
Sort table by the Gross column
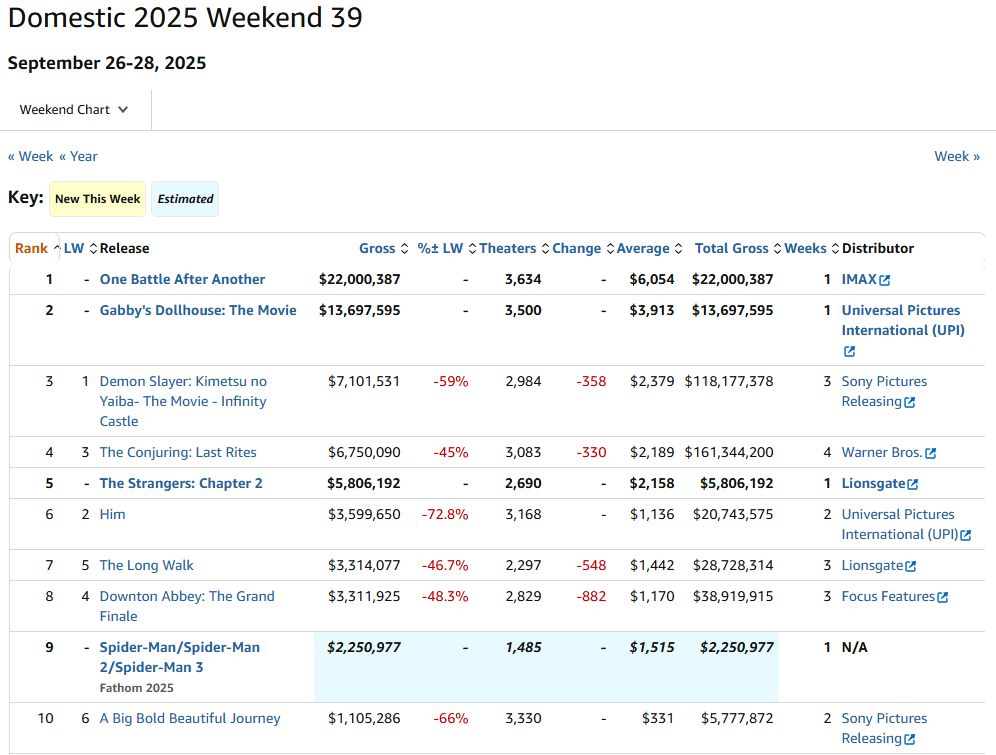tap(384, 248)
